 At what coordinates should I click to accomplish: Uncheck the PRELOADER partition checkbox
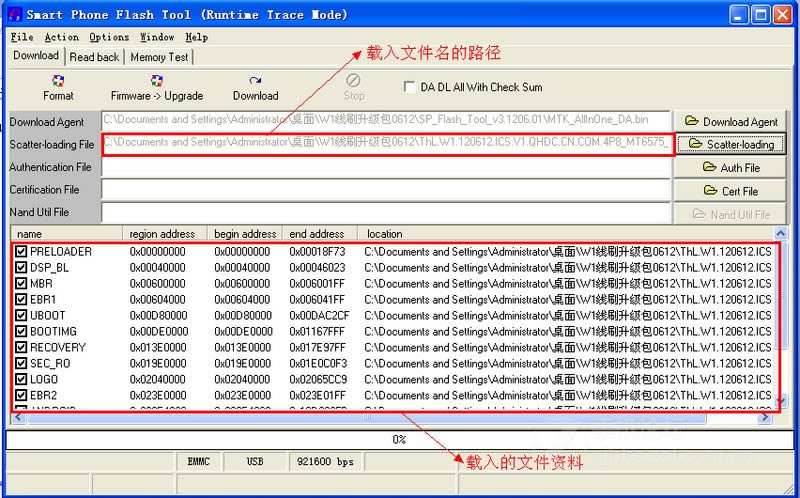(x=21, y=252)
